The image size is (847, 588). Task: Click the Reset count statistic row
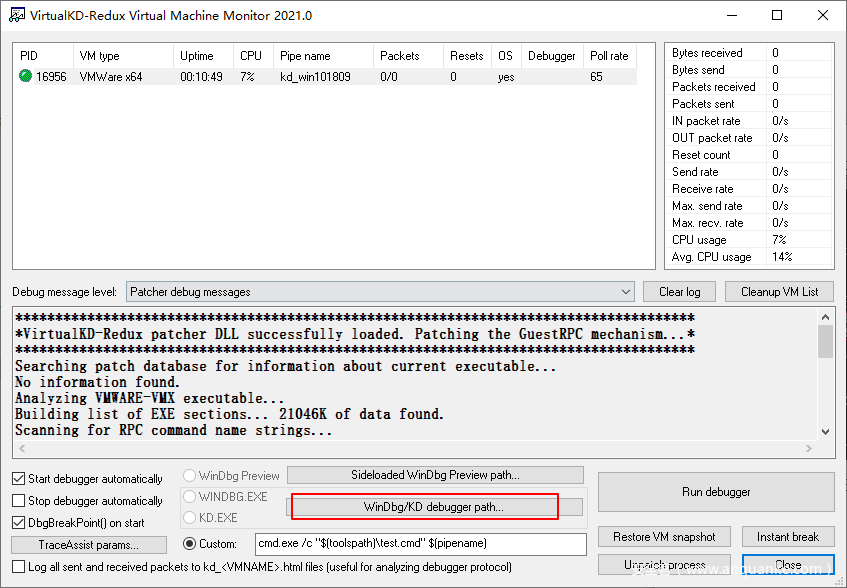[748, 155]
